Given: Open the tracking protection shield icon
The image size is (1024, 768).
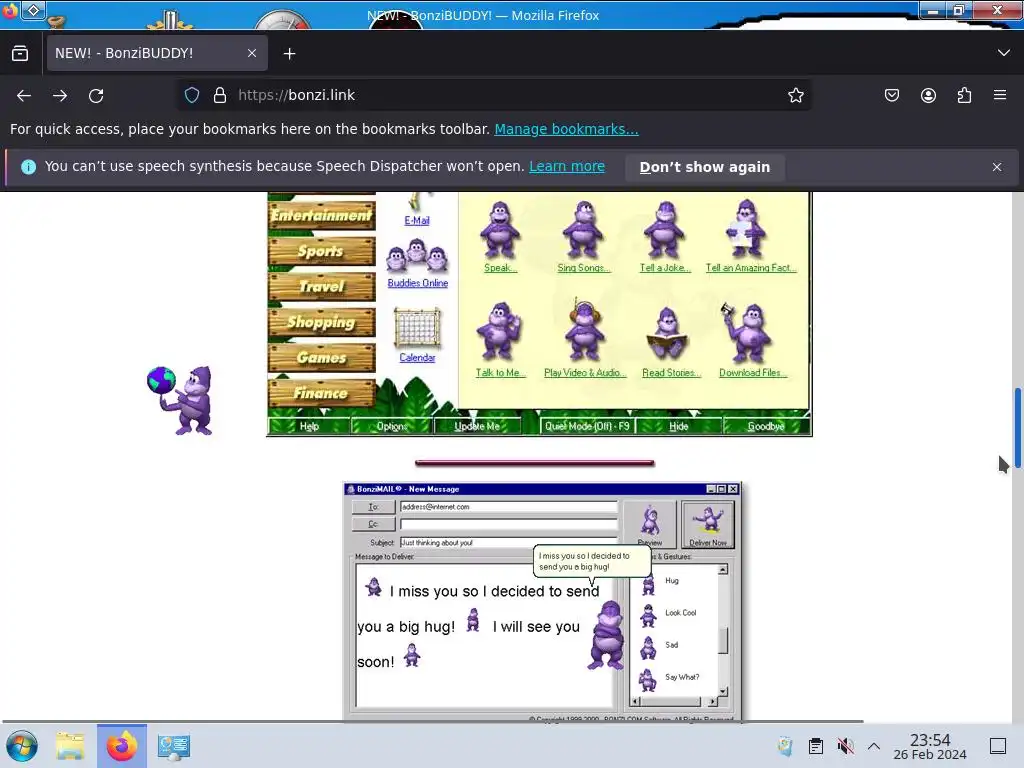Looking at the screenshot, I should 192,95.
